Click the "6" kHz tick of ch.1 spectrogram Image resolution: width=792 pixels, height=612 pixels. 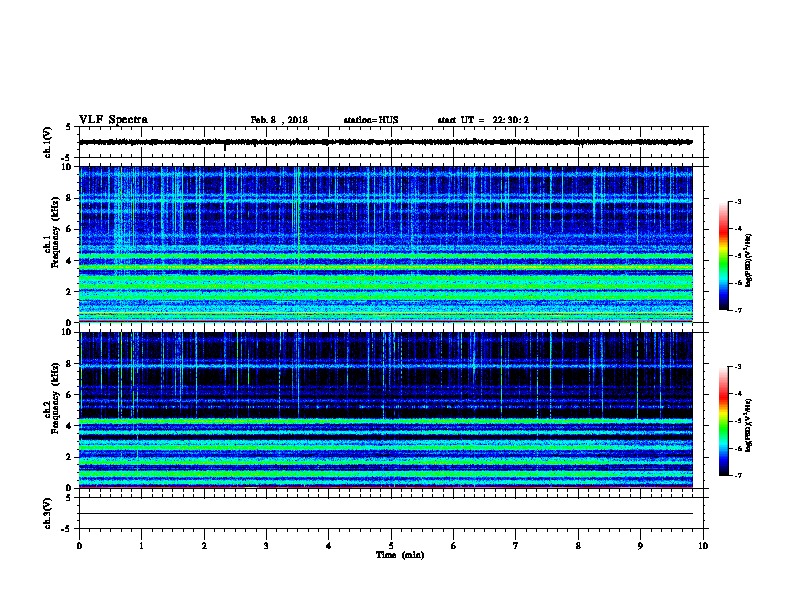(69, 229)
